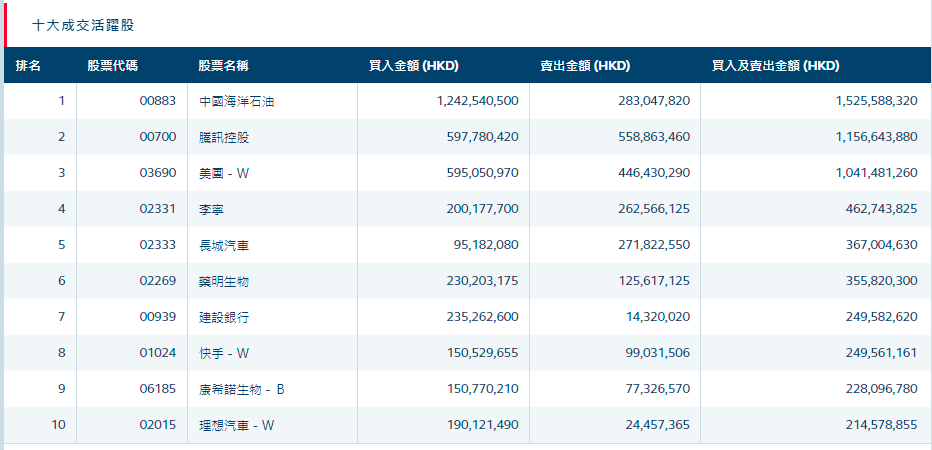Select stock code 00883
This screenshot has height=450, width=932.
(158, 101)
